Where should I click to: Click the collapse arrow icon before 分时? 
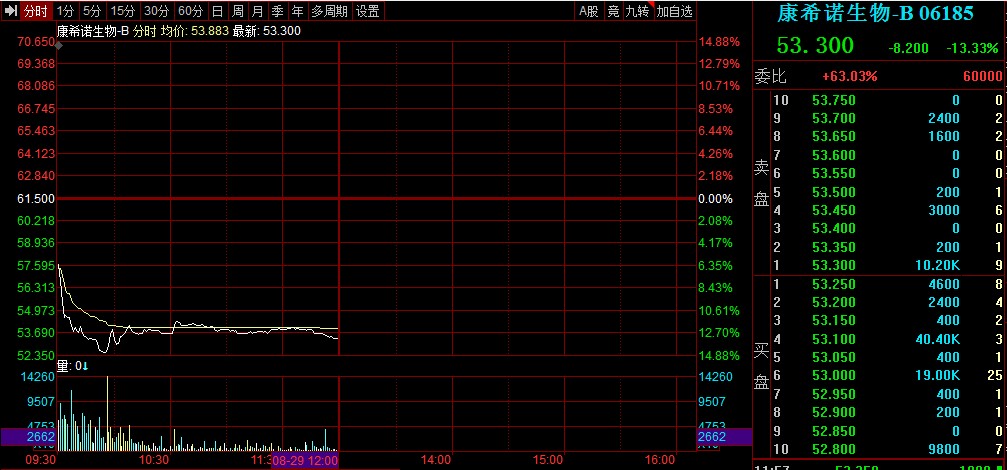(x=10, y=11)
